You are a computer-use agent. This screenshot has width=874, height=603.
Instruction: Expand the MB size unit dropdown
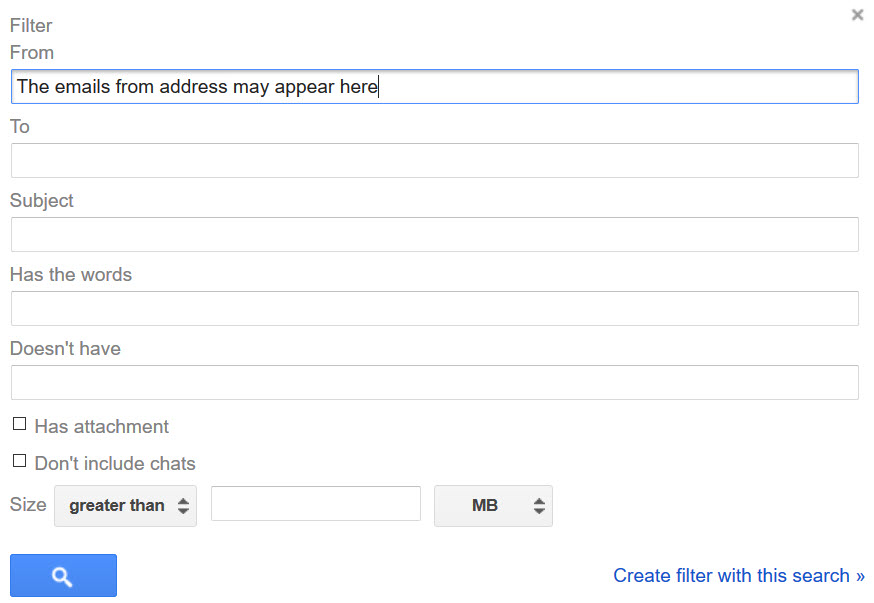[493, 506]
